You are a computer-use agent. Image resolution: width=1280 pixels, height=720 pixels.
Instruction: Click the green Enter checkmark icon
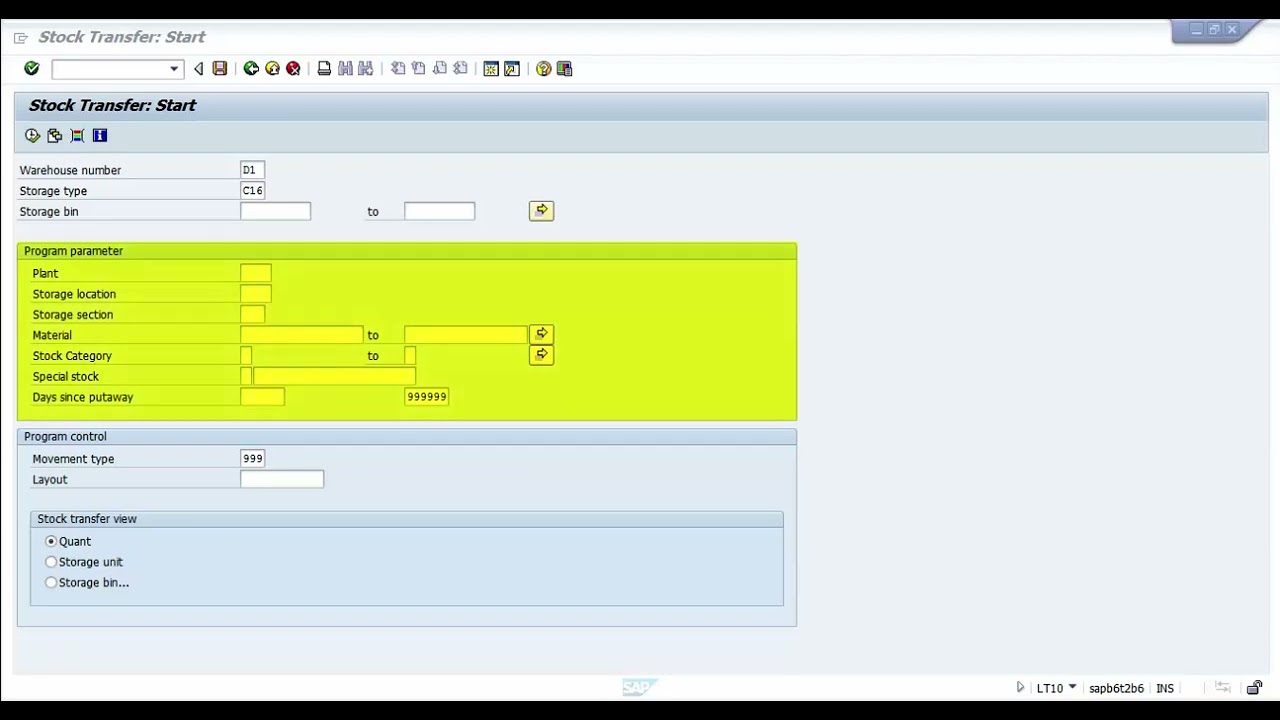32,68
